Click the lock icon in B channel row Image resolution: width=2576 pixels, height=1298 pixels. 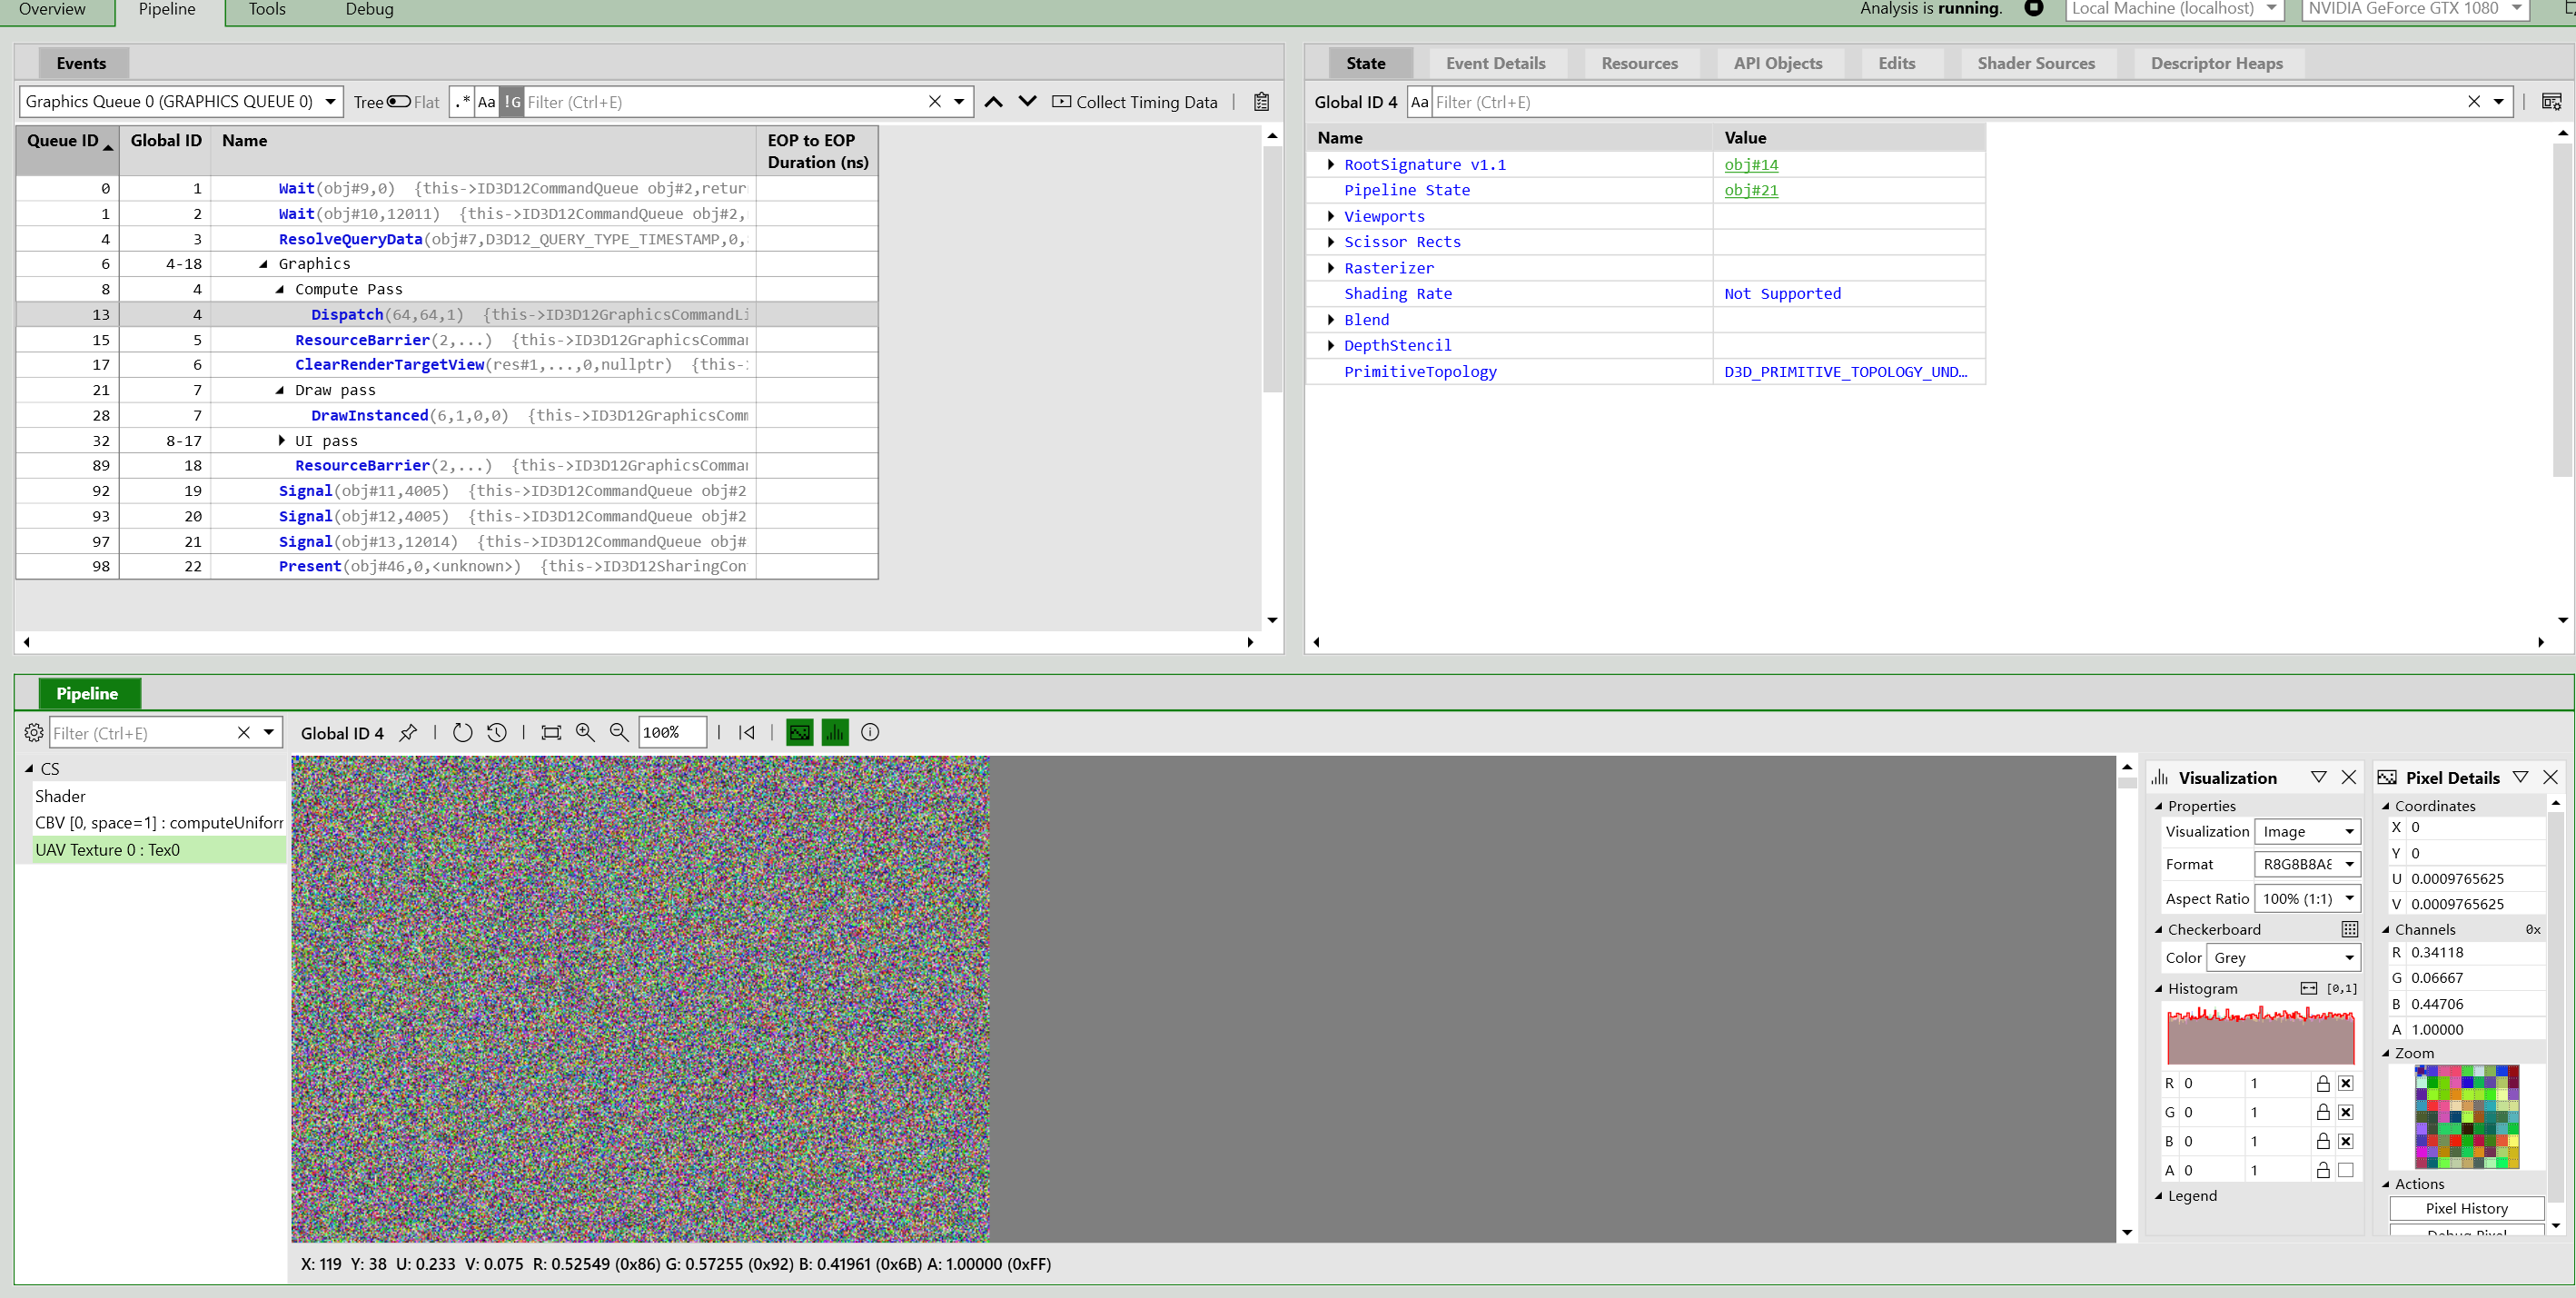point(2323,1141)
